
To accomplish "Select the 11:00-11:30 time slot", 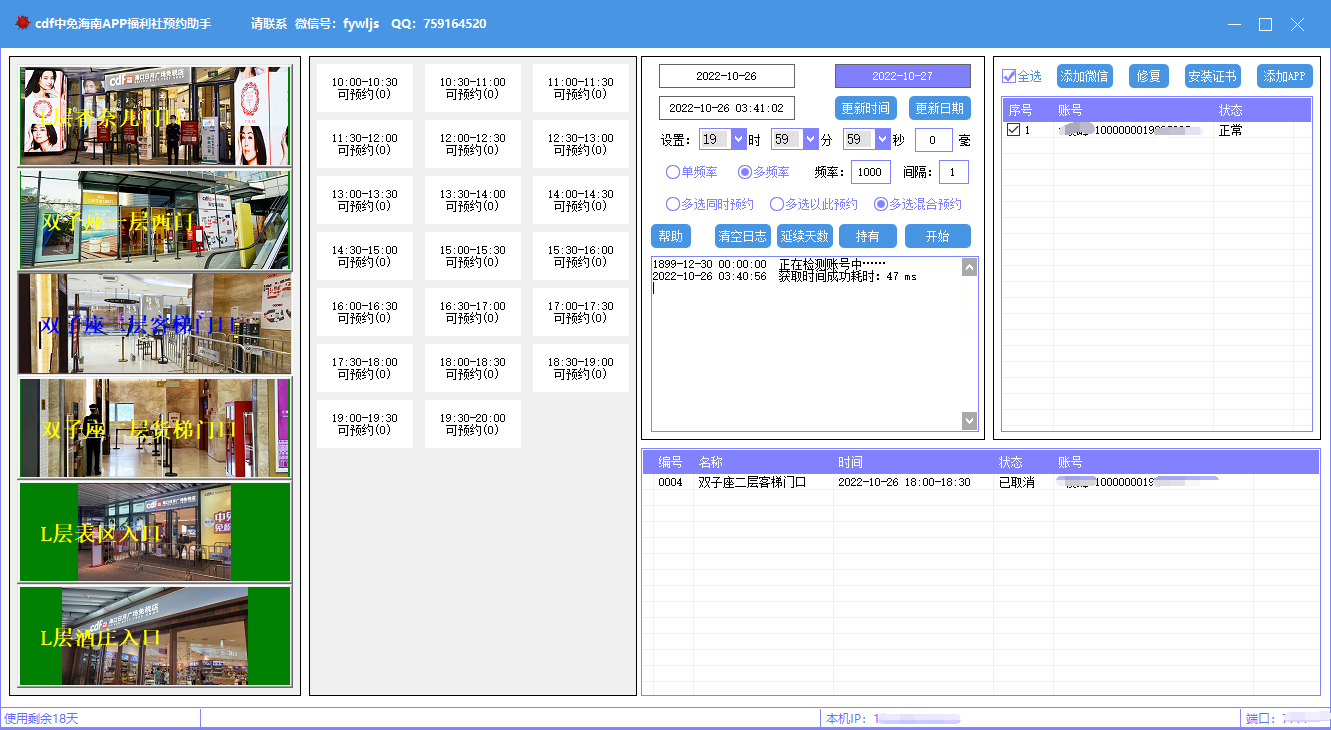I will (581, 88).
